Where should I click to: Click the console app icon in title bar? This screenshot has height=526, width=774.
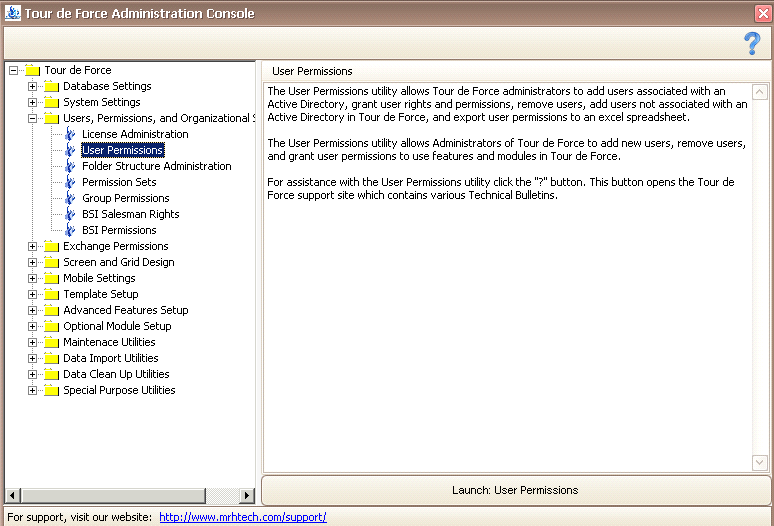pyautogui.click(x=12, y=13)
